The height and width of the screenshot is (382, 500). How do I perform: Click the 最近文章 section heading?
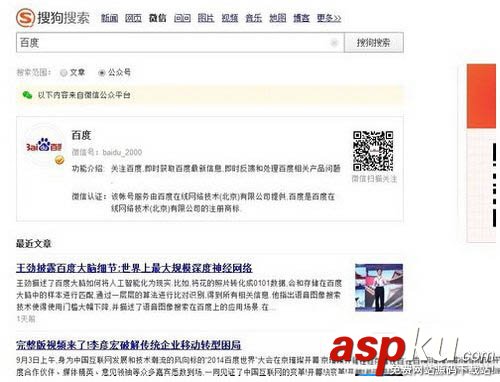(x=34, y=244)
